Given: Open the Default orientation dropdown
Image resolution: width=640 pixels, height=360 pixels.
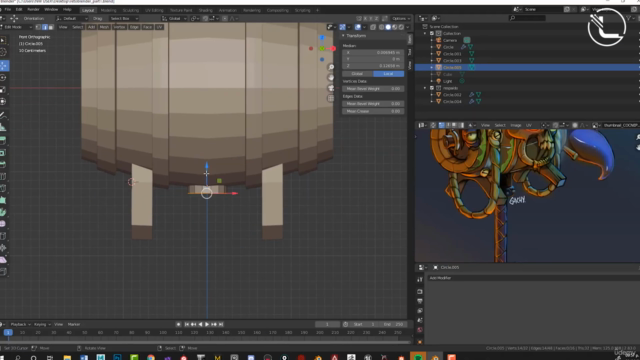Looking at the screenshot, I should [x=72, y=18].
